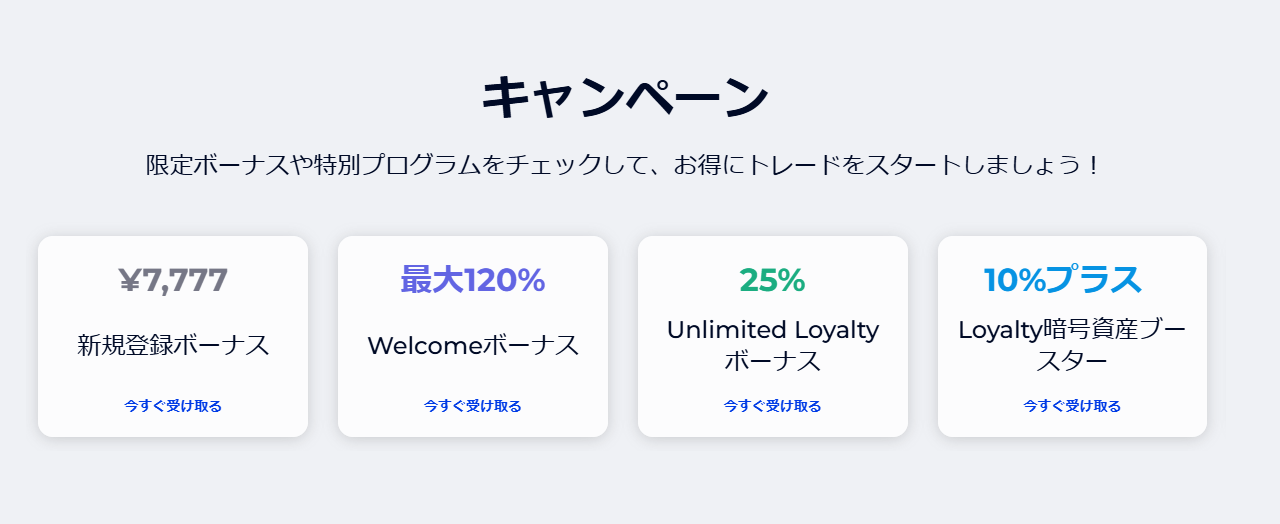Click the 特別プログラム phrase in subtitle
The width and height of the screenshot is (1280, 524).
pyautogui.click(x=395, y=165)
